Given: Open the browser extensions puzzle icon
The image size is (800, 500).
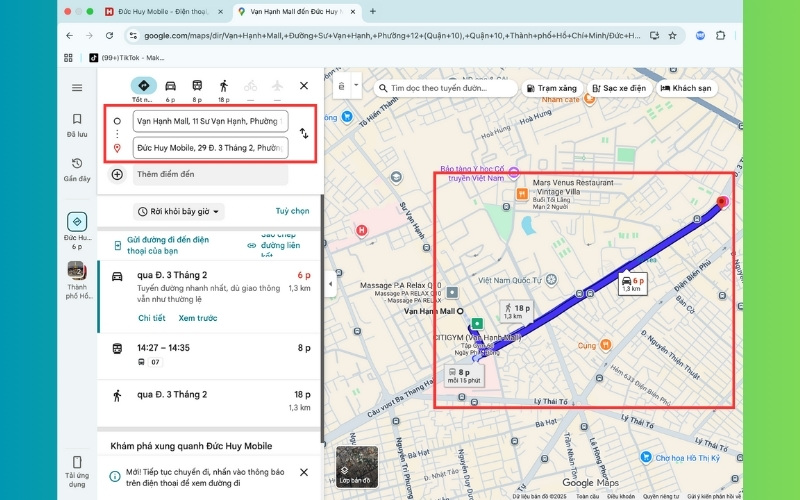Looking at the screenshot, I should pyautogui.click(x=720, y=35).
